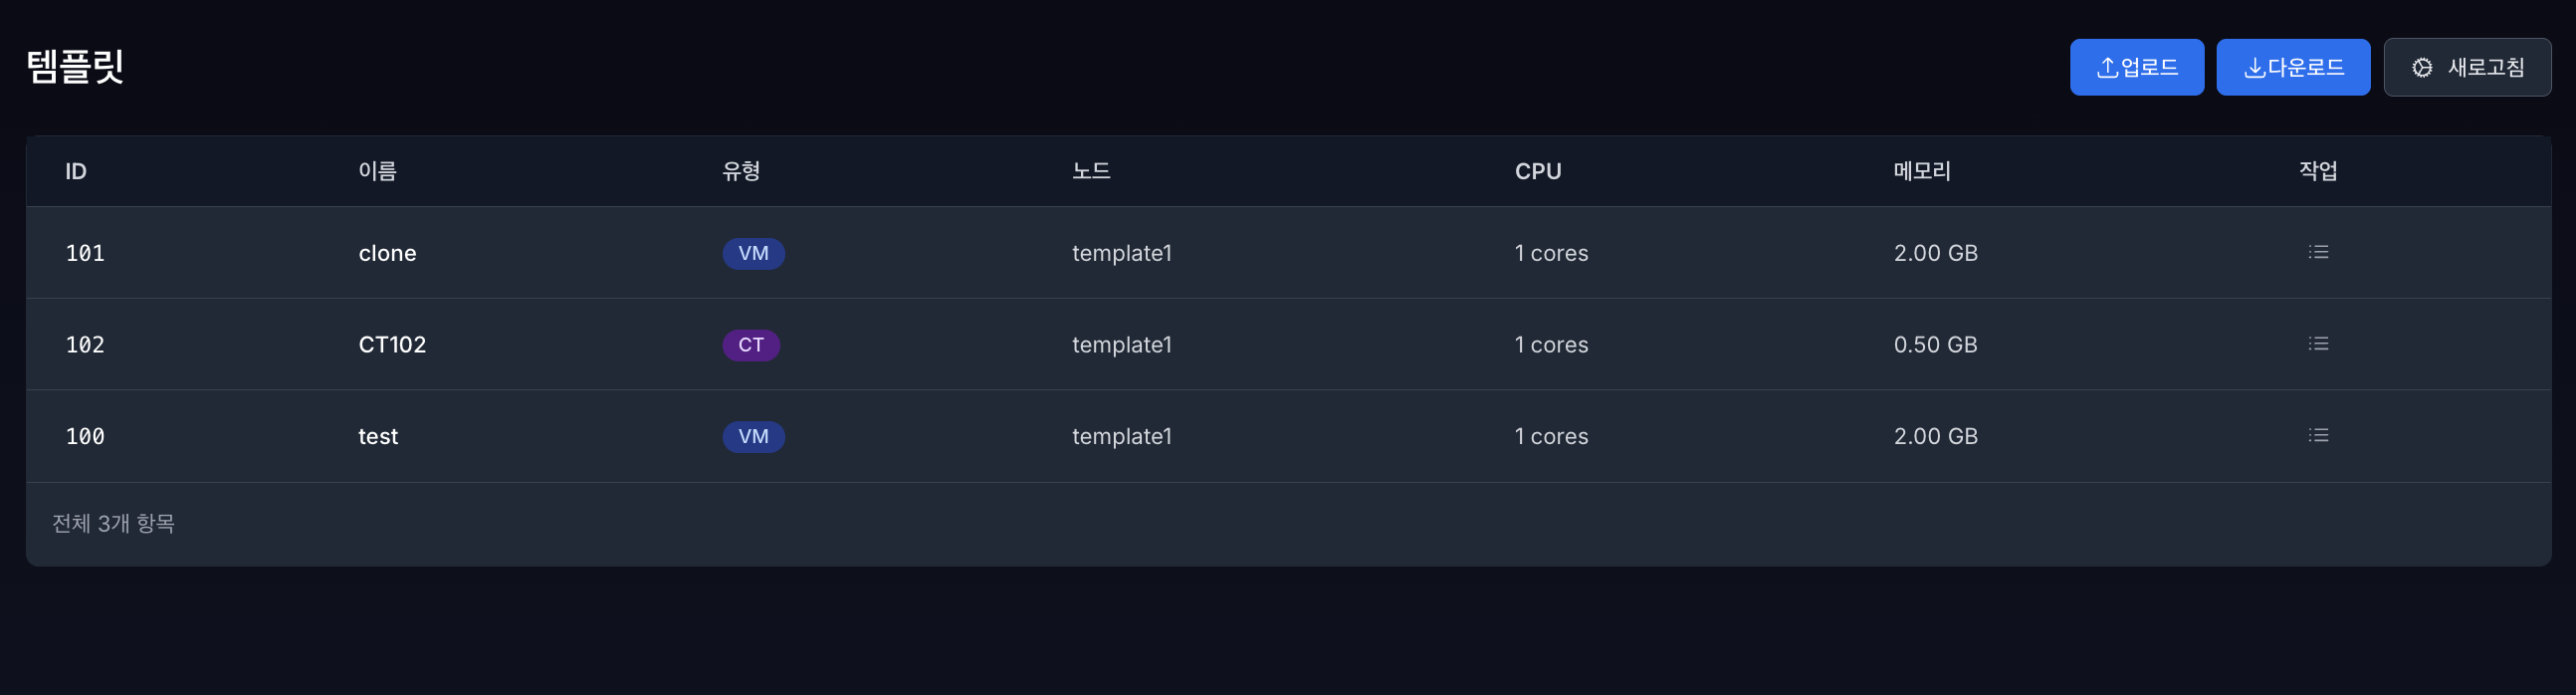Click the upload arrow icon
The height and width of the screenshot is (695, 2576).
(2106, 68)
